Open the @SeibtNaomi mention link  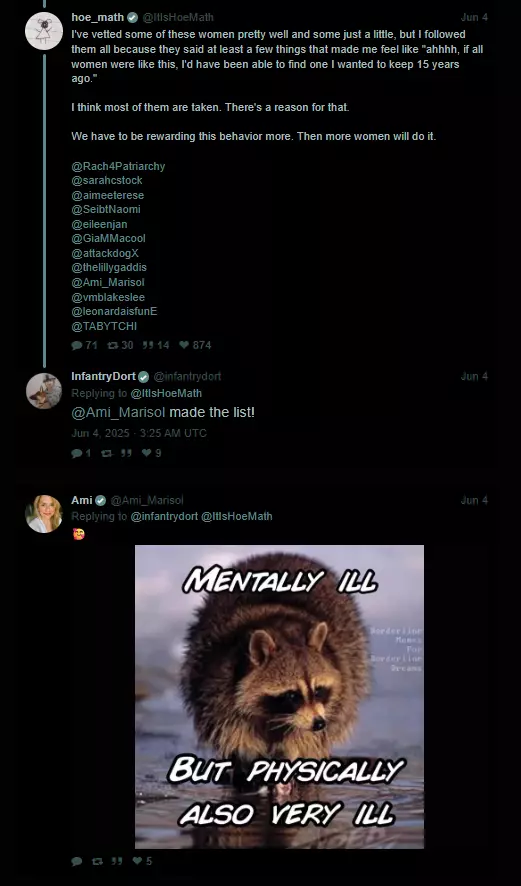pyautogui.click(x=106, y=210)
